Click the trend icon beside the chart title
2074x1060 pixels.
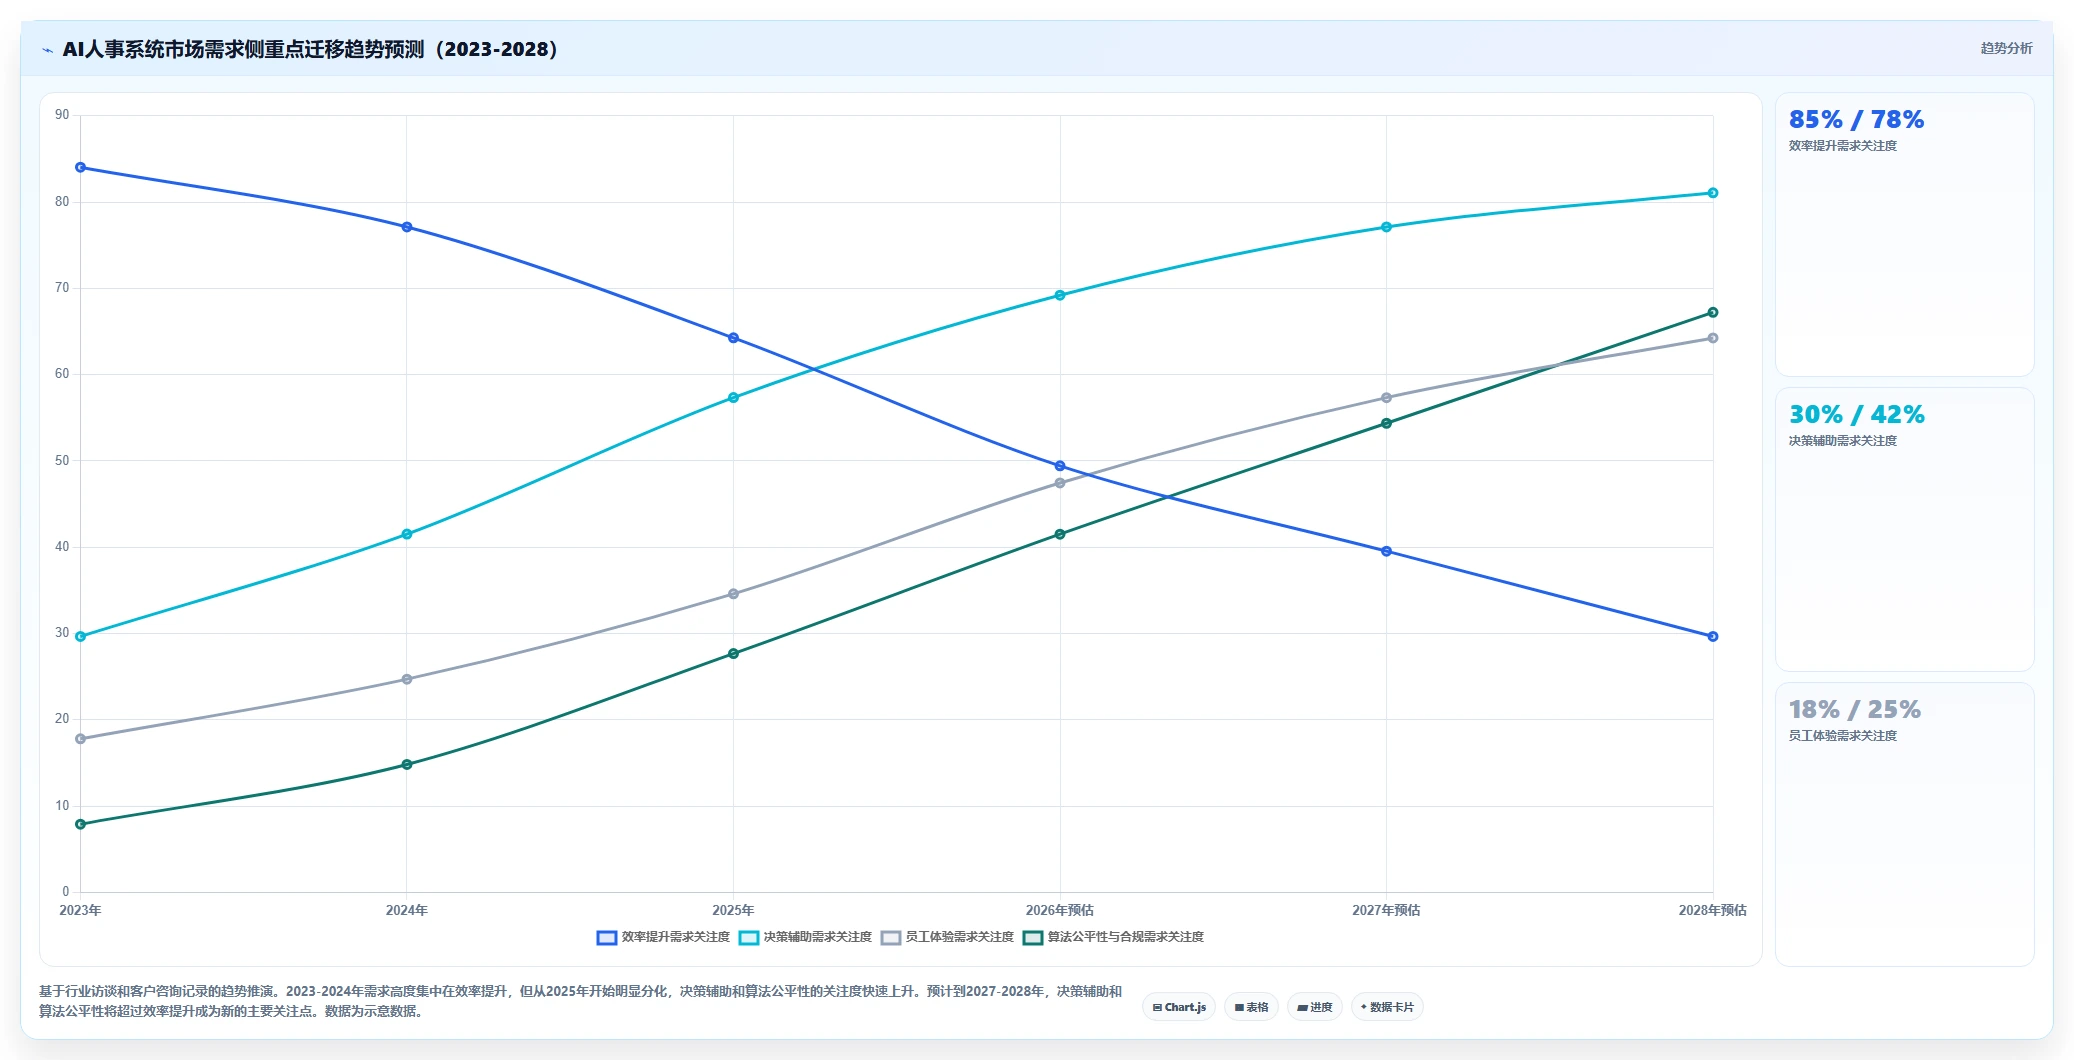[47, 50]
